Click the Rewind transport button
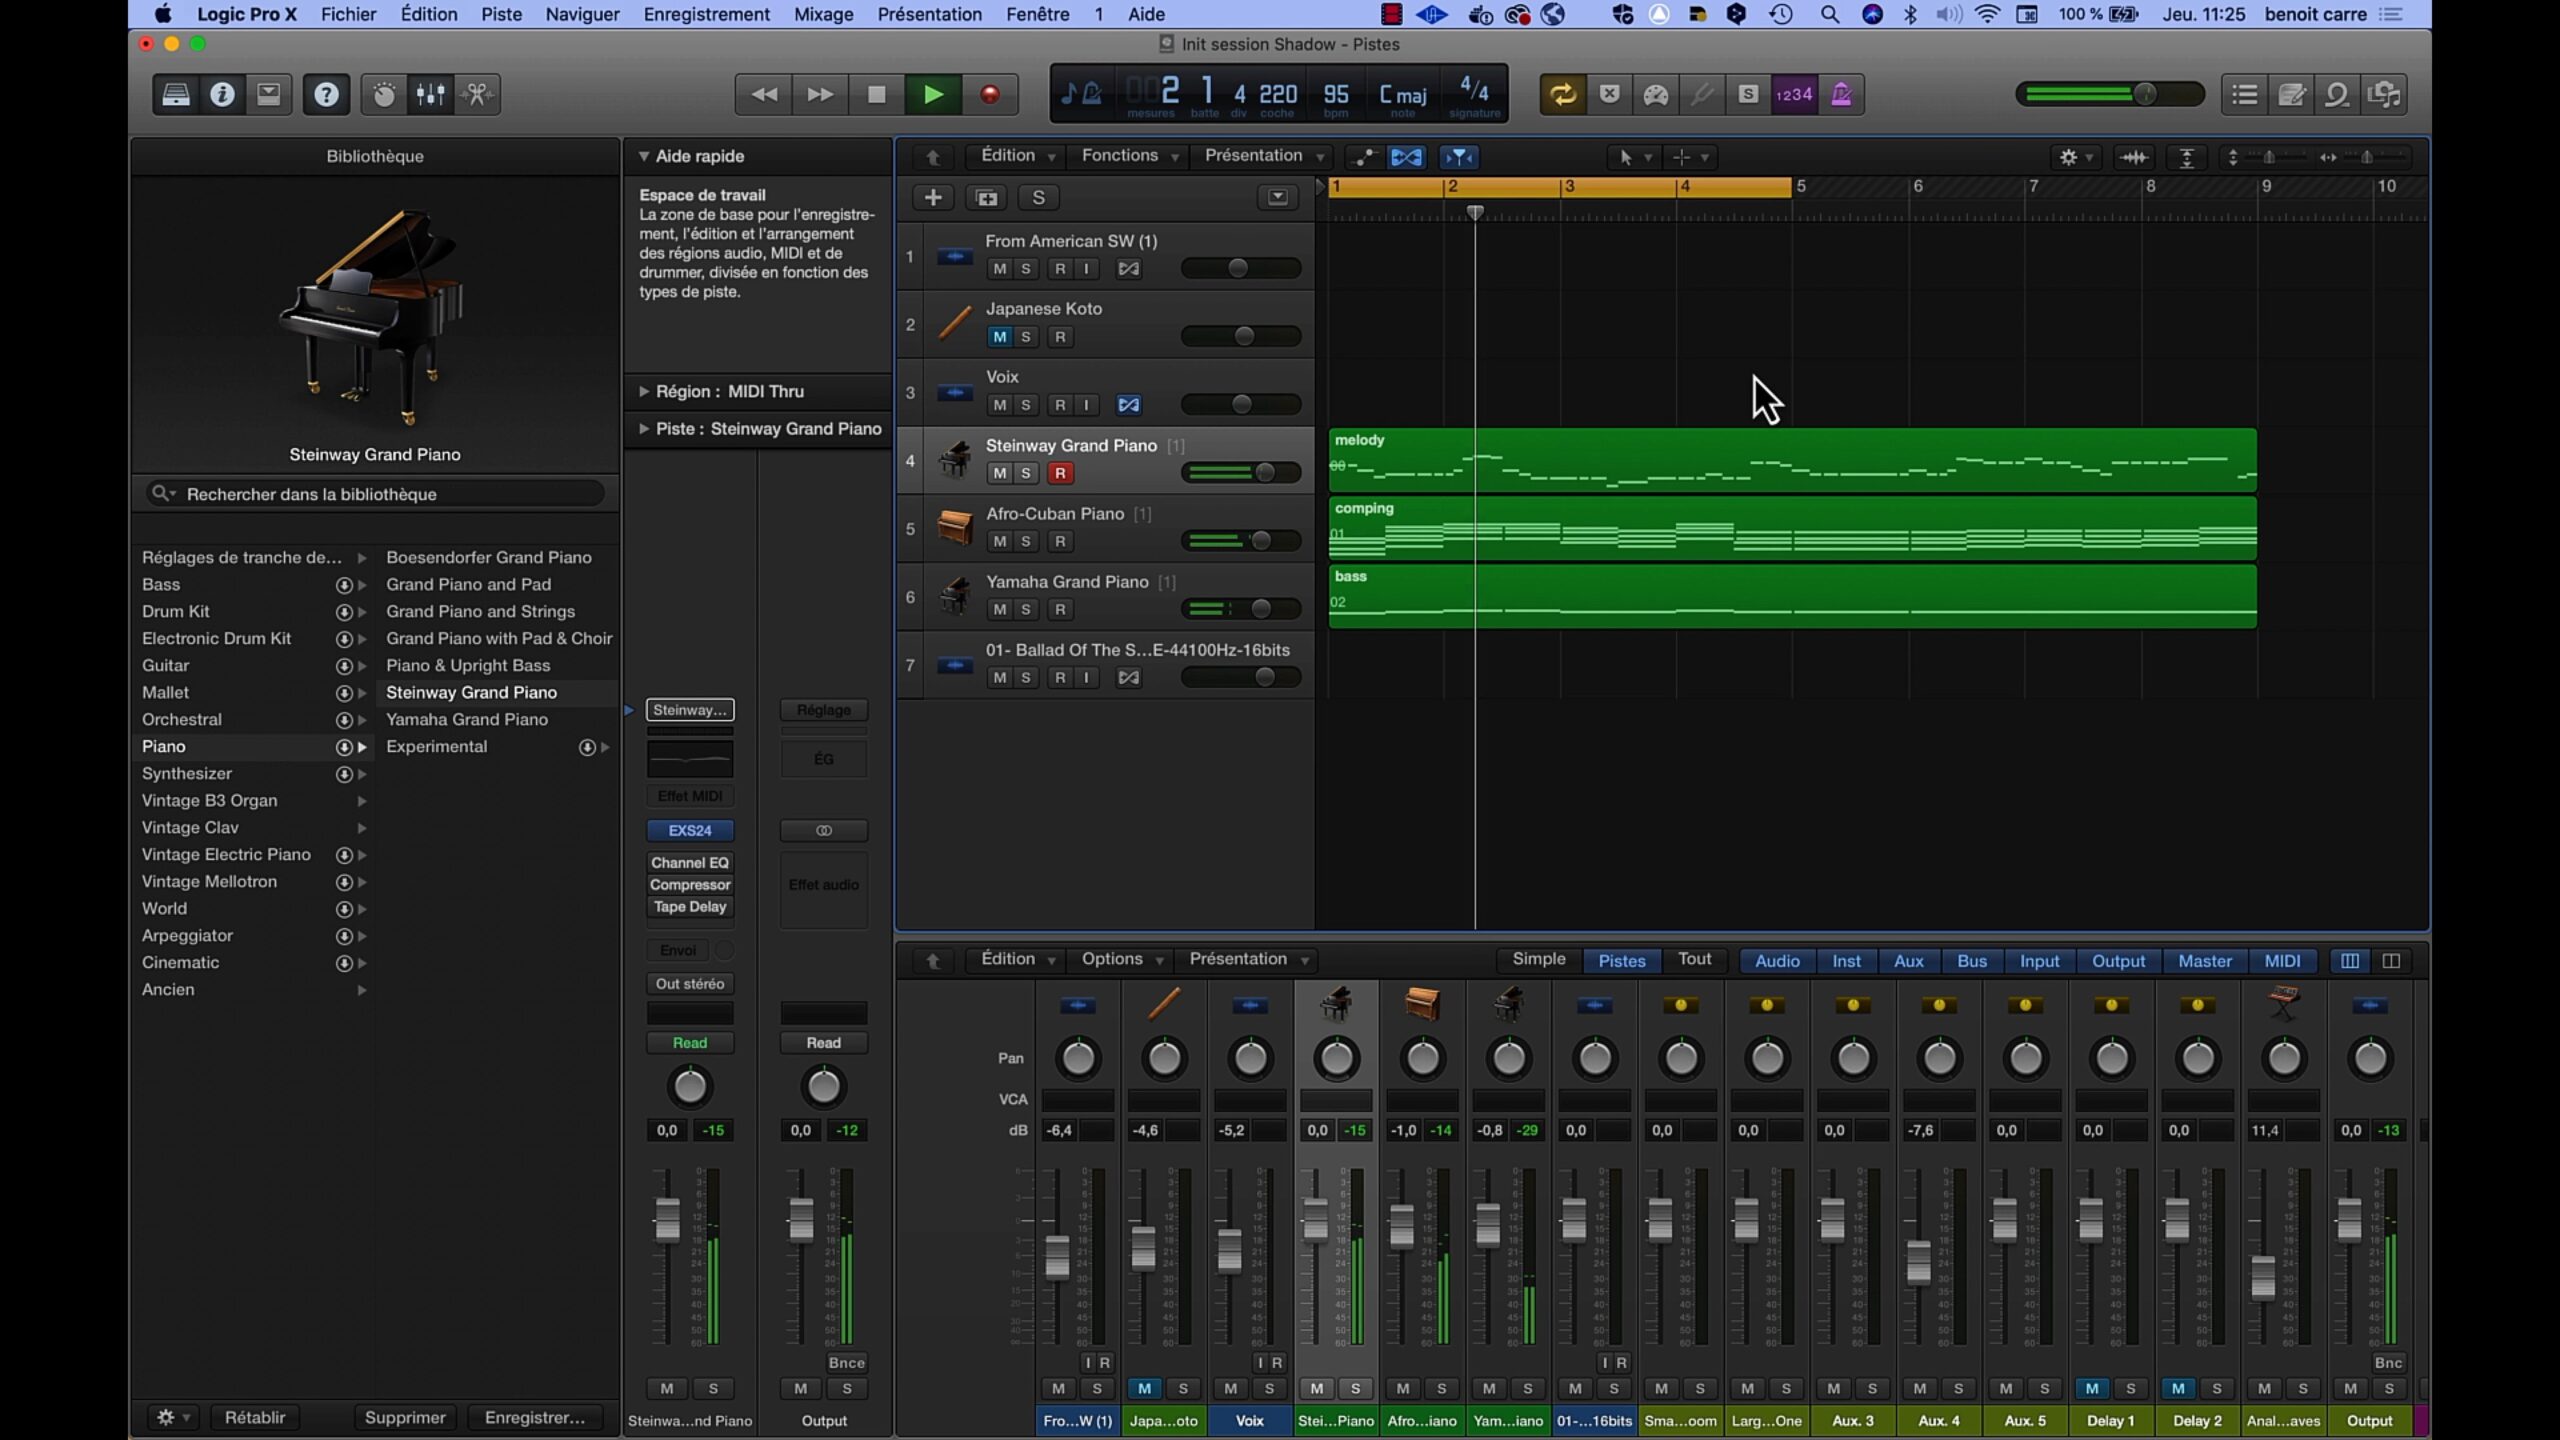 tap(764, 94)
